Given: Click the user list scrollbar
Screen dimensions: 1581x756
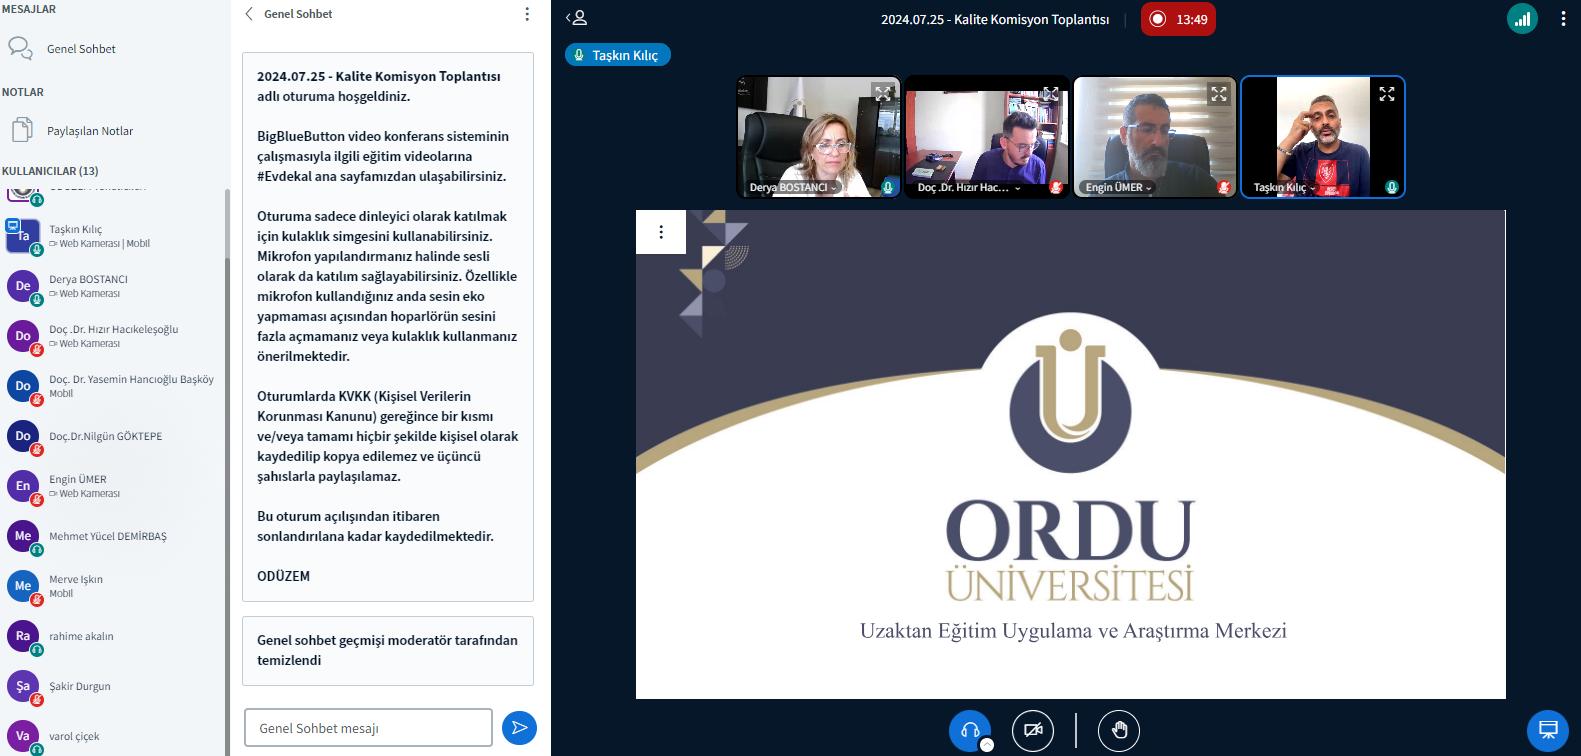Looking at the screenshot, I should [x=227, y=470].
